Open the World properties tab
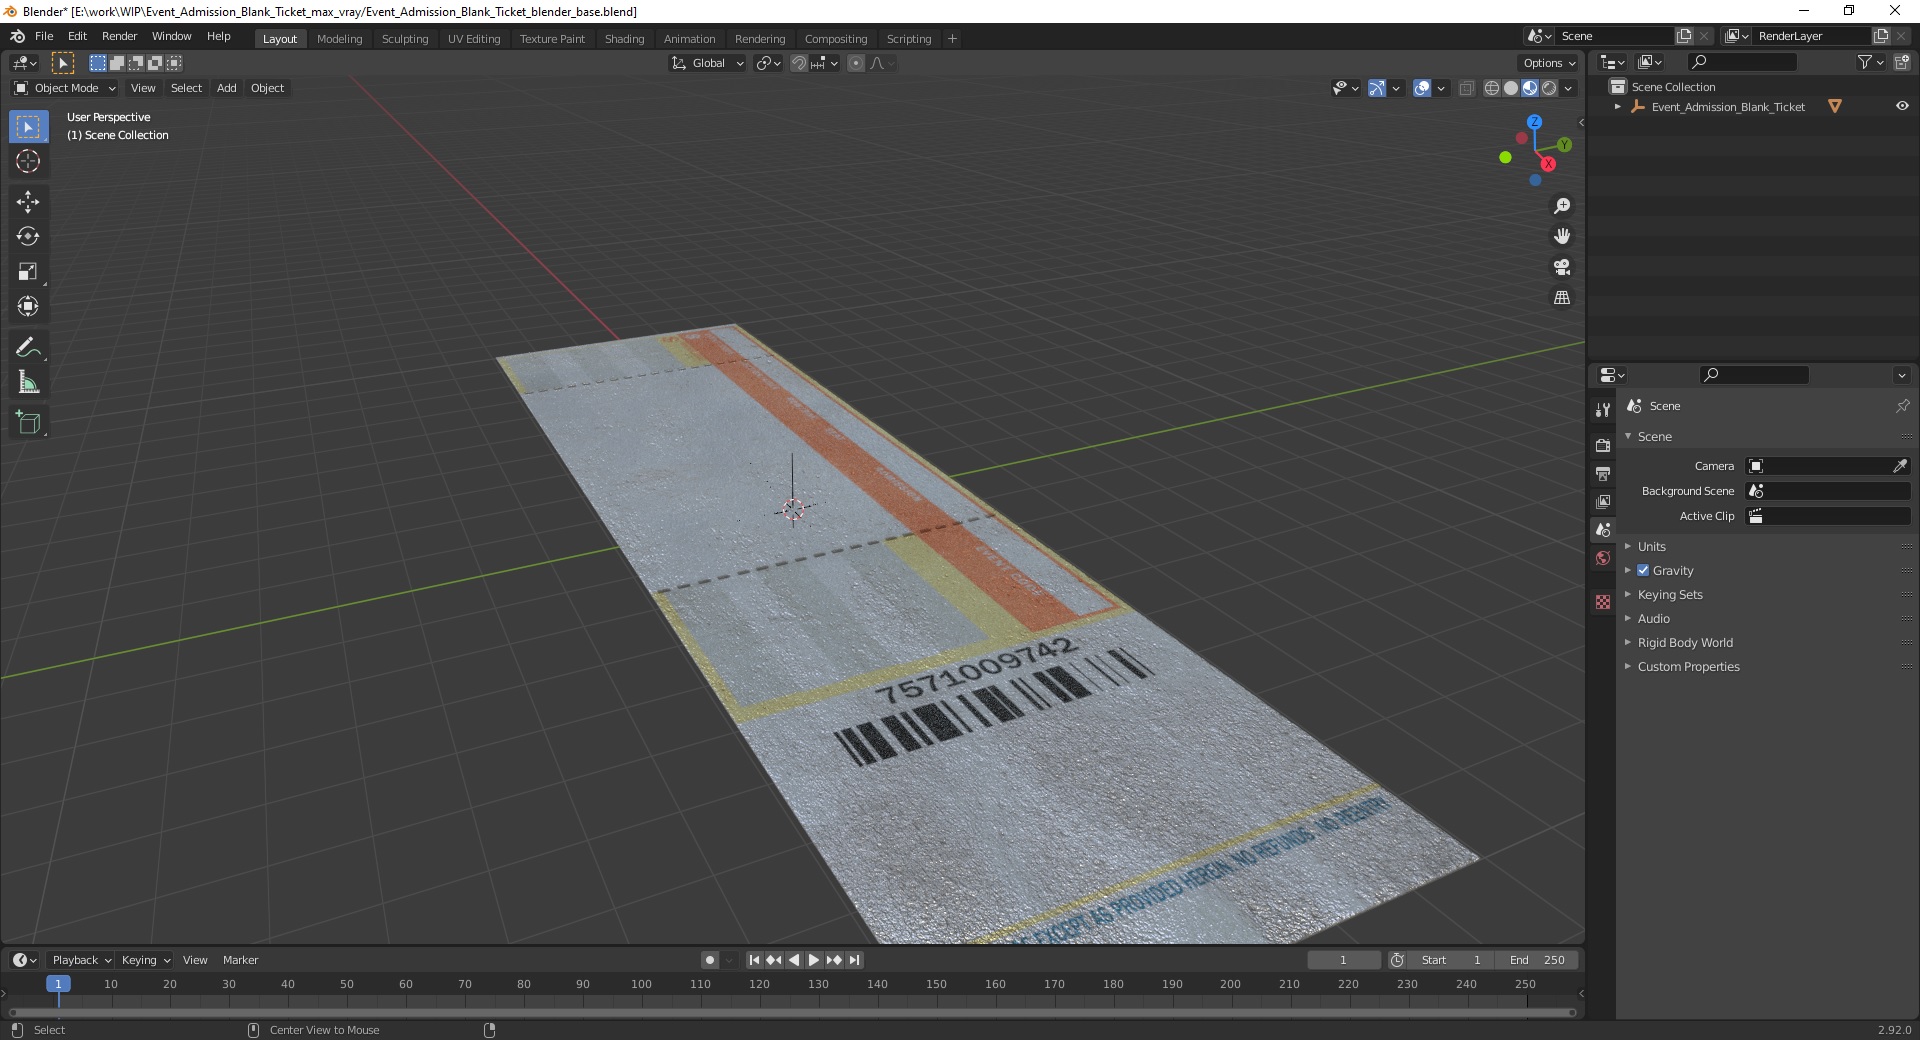 click(x=1603, y=558)
